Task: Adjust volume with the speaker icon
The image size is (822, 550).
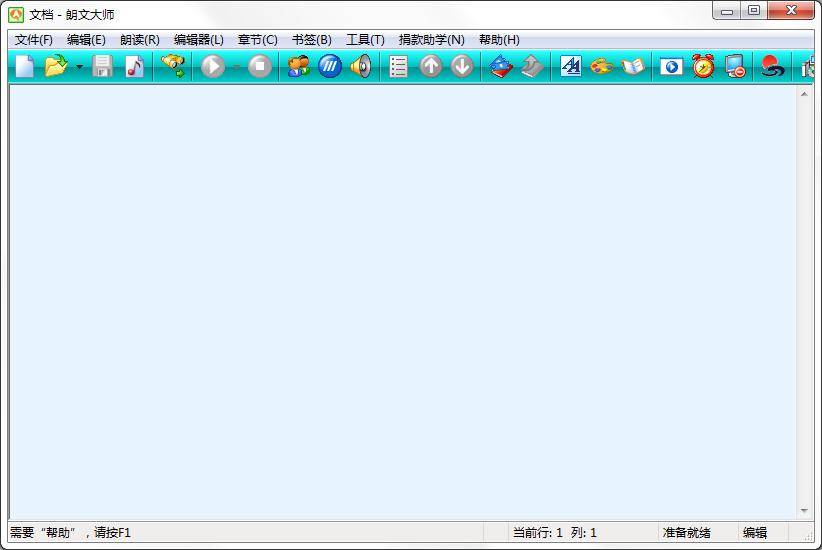Action: point(361,67)
